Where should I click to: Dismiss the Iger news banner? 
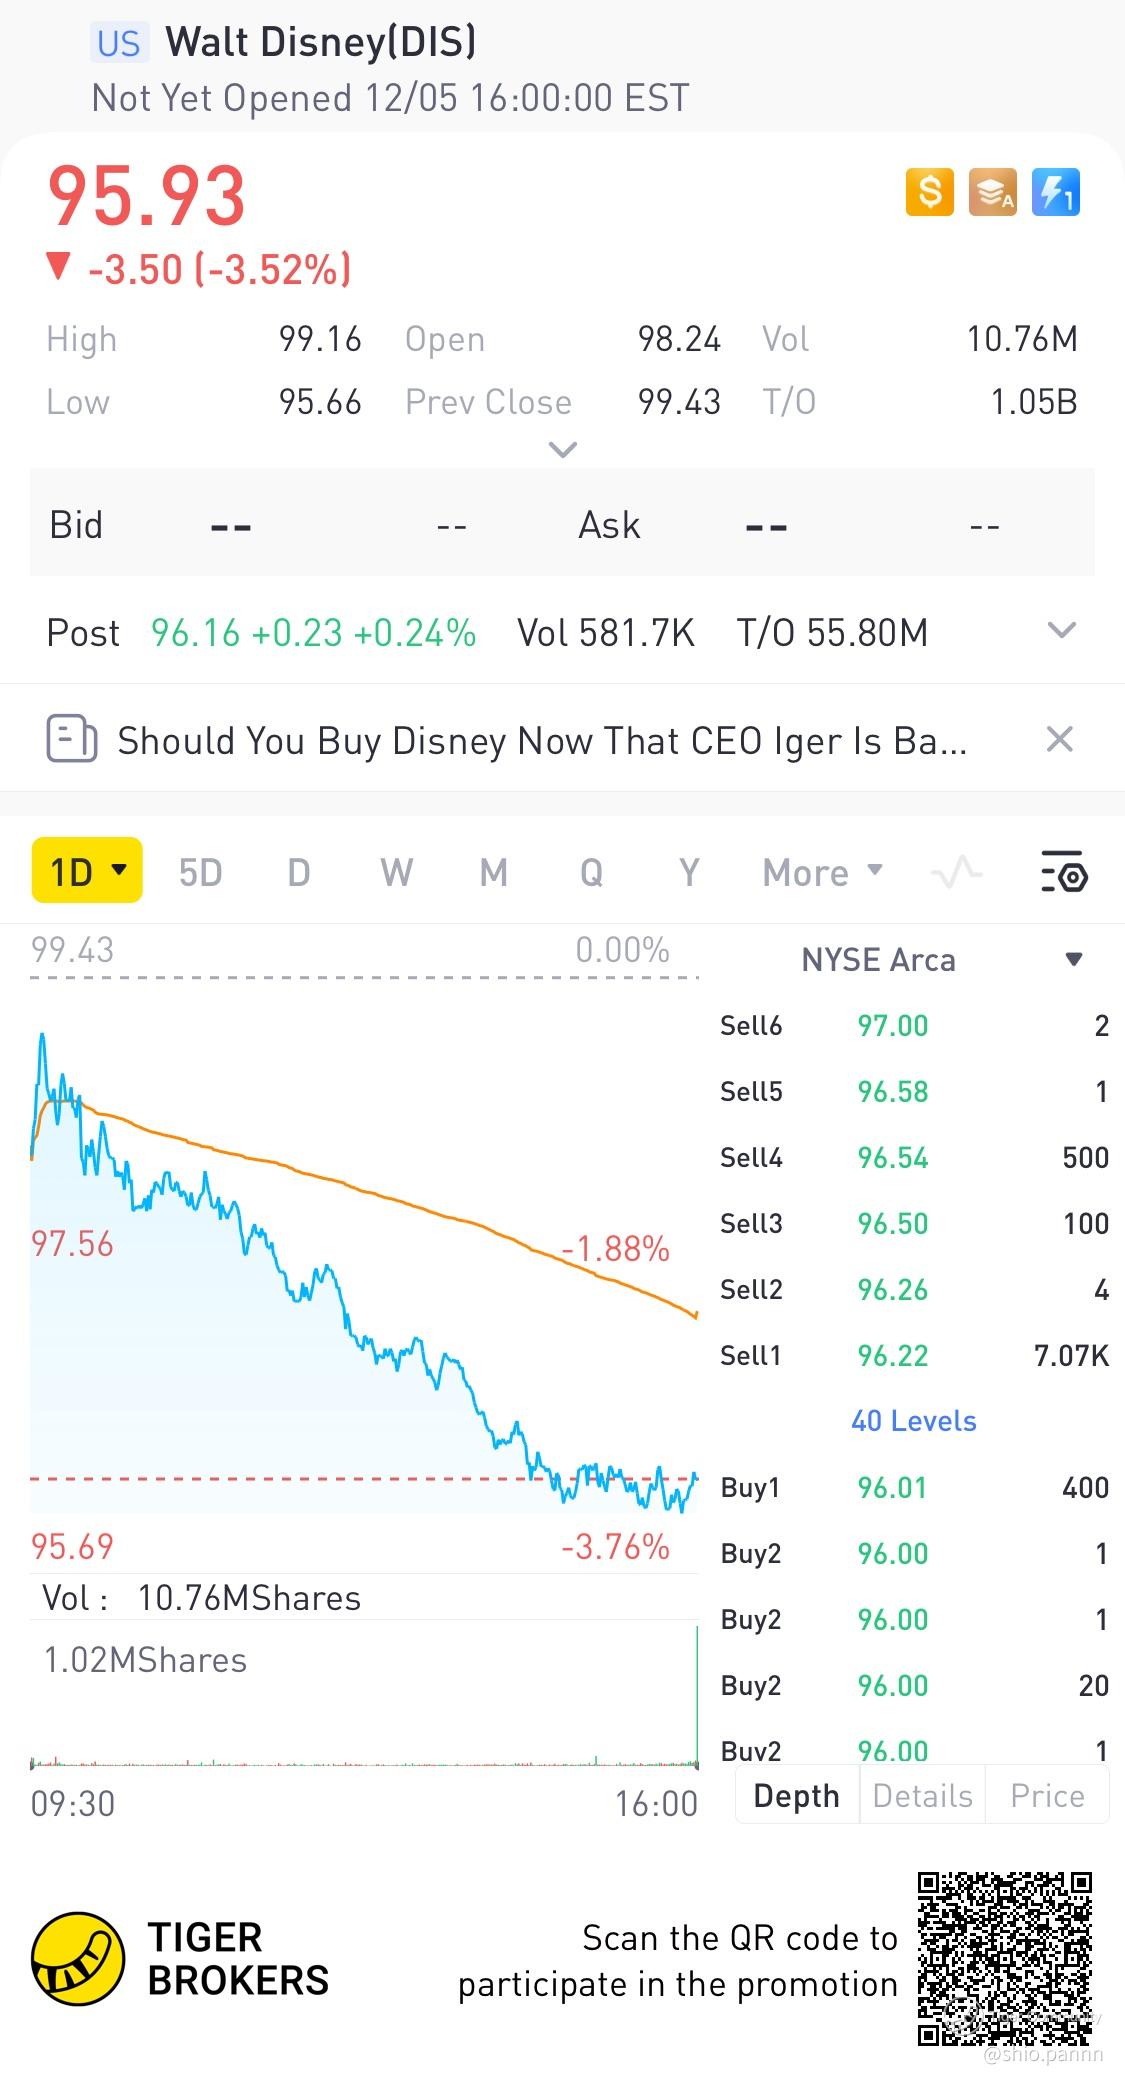[1059, 740]
